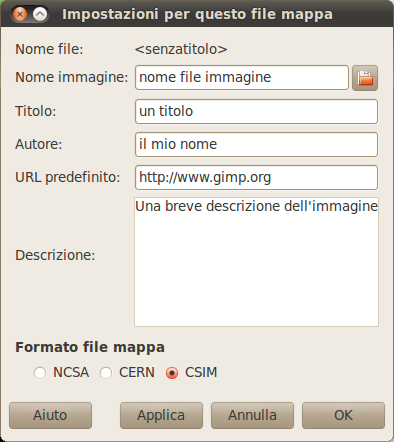Focus the Titolo field
Viewport: 394px width, 442px height.
256,111
